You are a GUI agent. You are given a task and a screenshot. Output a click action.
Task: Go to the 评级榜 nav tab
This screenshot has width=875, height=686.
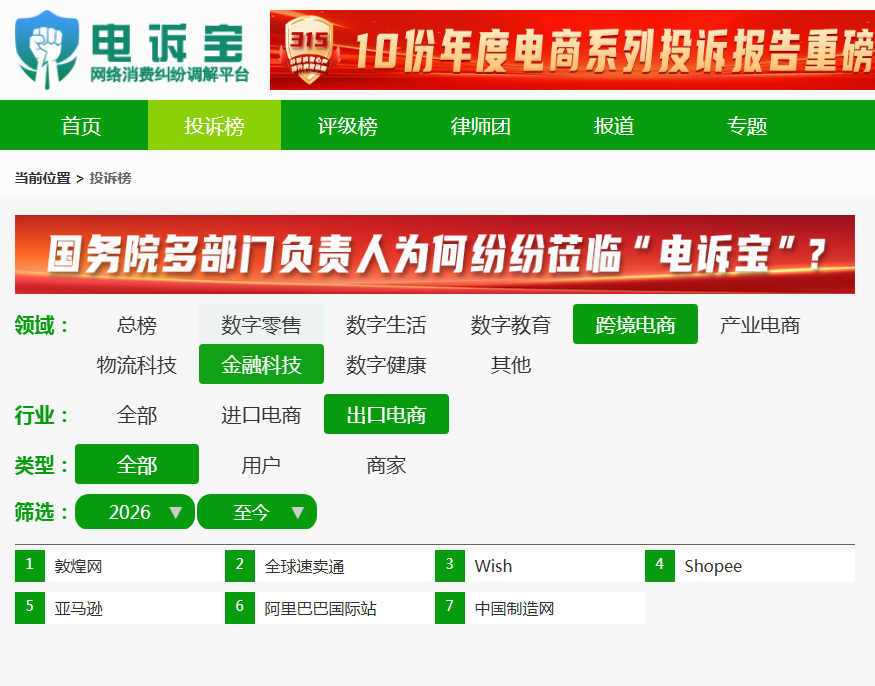pyautogui.click(x=347, y=126)
